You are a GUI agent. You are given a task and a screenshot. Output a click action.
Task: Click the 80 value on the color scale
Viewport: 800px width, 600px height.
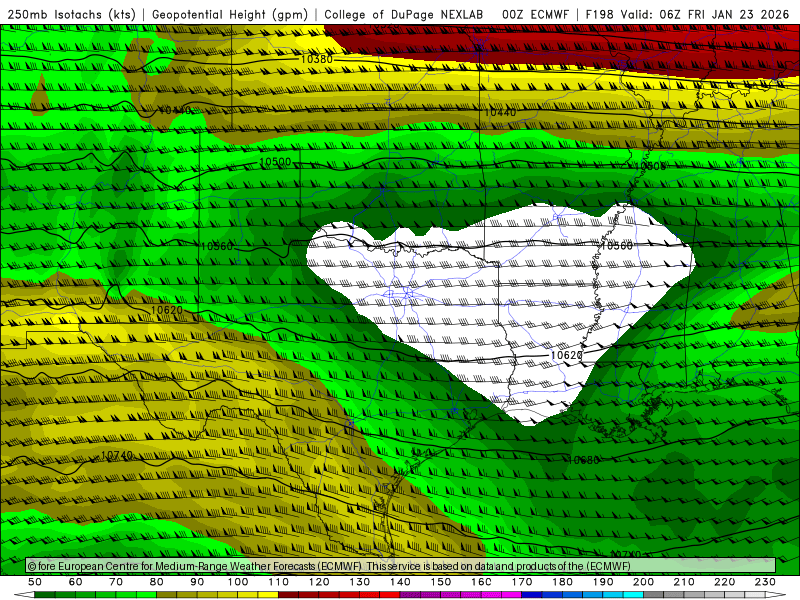click(157, 582)
